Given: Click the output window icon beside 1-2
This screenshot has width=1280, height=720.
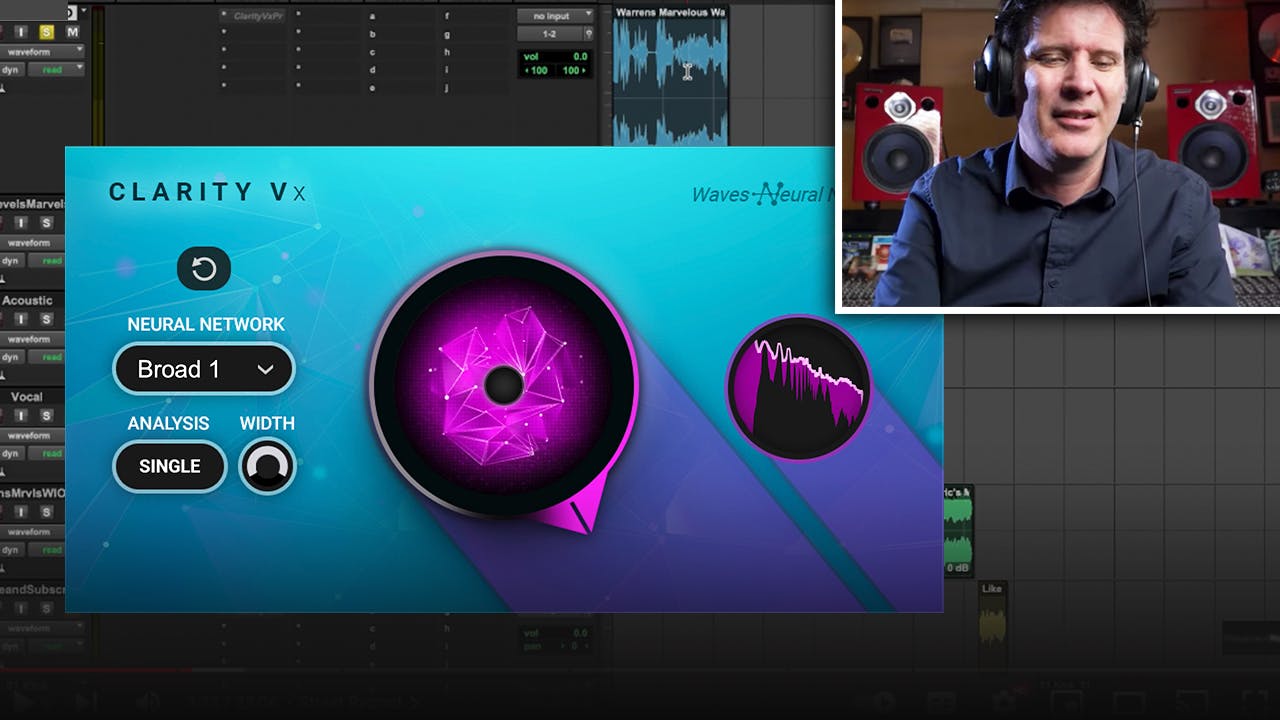Looking at the screenshot, I should point(588,33).
